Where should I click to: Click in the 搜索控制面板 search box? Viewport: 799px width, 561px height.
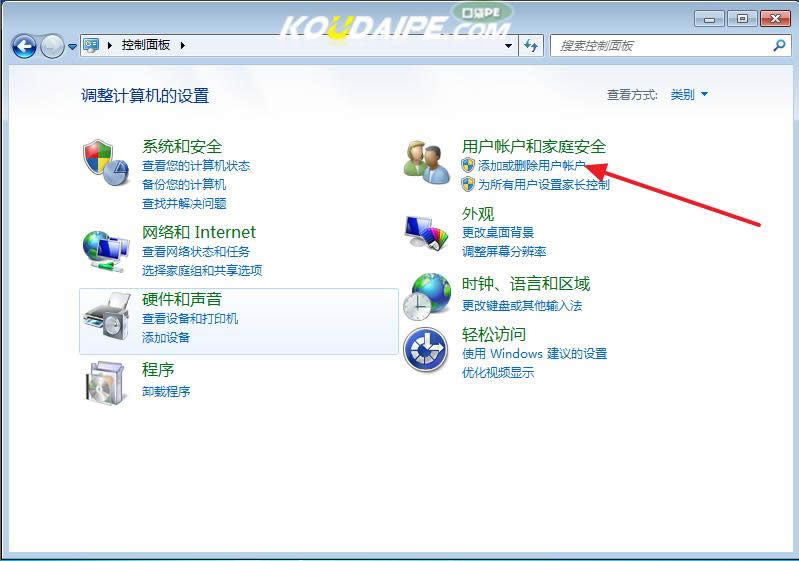pyautogui.click(x=660, y=46)
